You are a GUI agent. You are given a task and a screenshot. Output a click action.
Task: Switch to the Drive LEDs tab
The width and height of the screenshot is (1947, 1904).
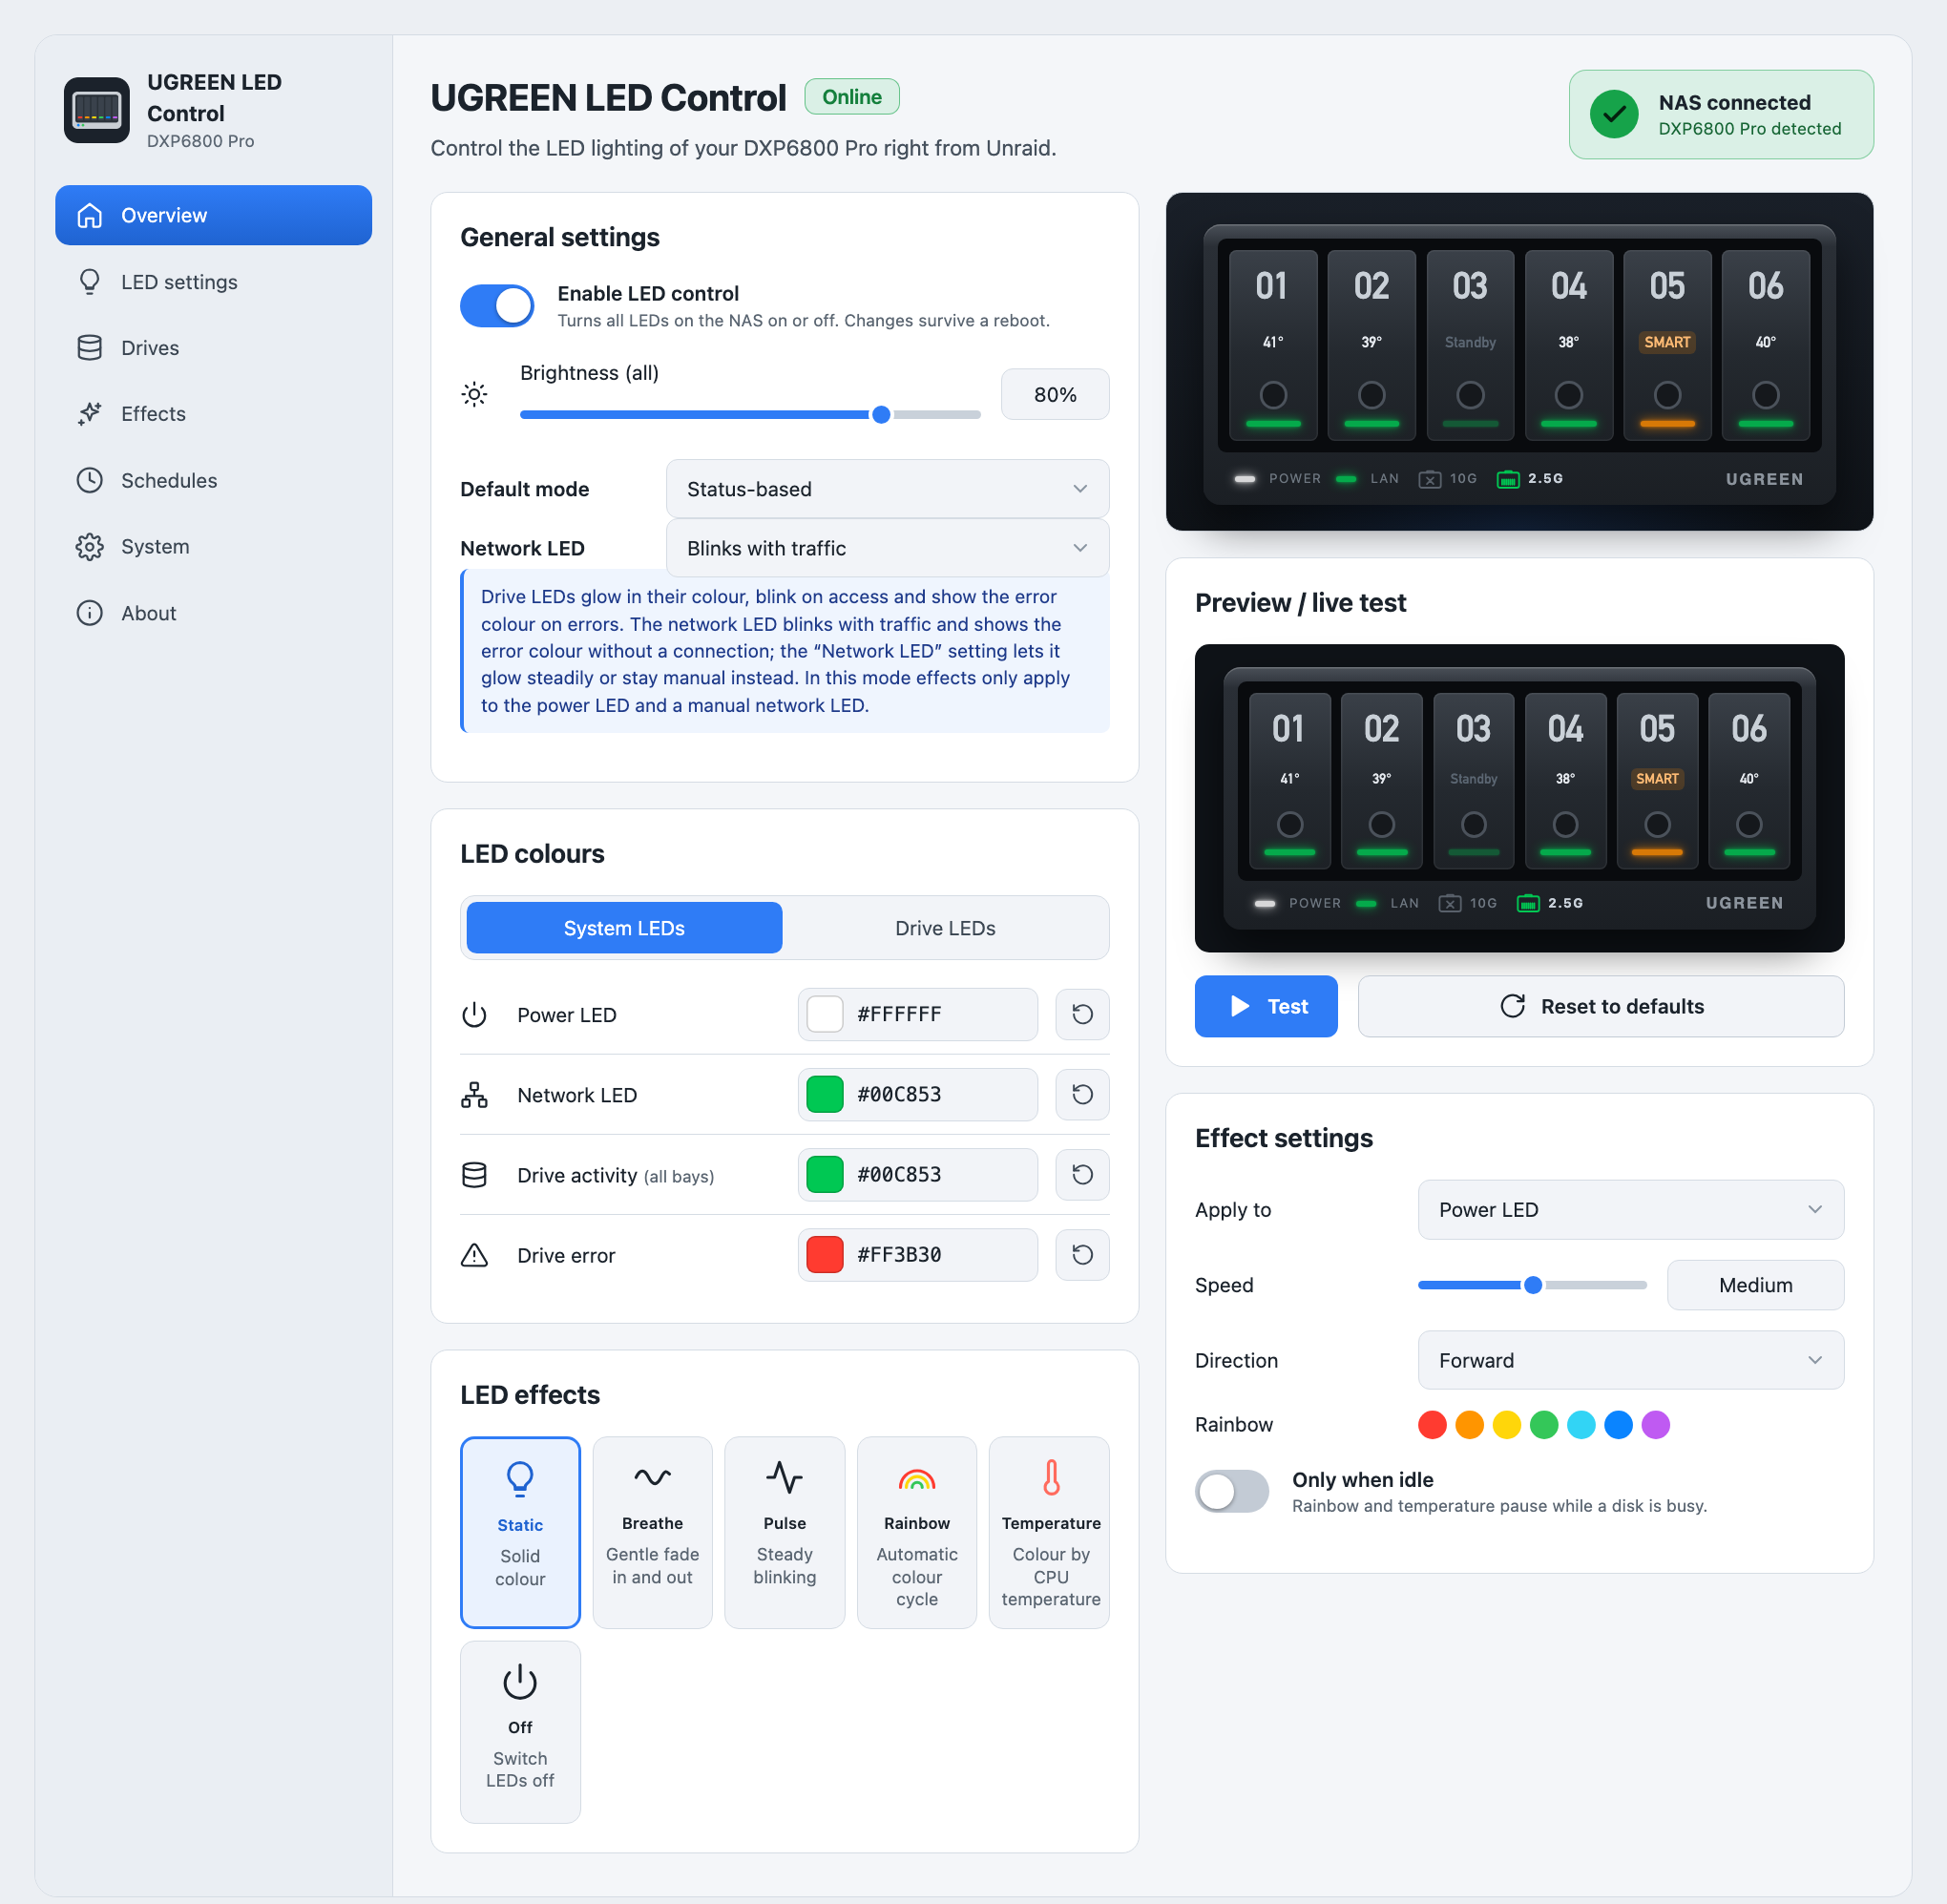coord(945,928)
